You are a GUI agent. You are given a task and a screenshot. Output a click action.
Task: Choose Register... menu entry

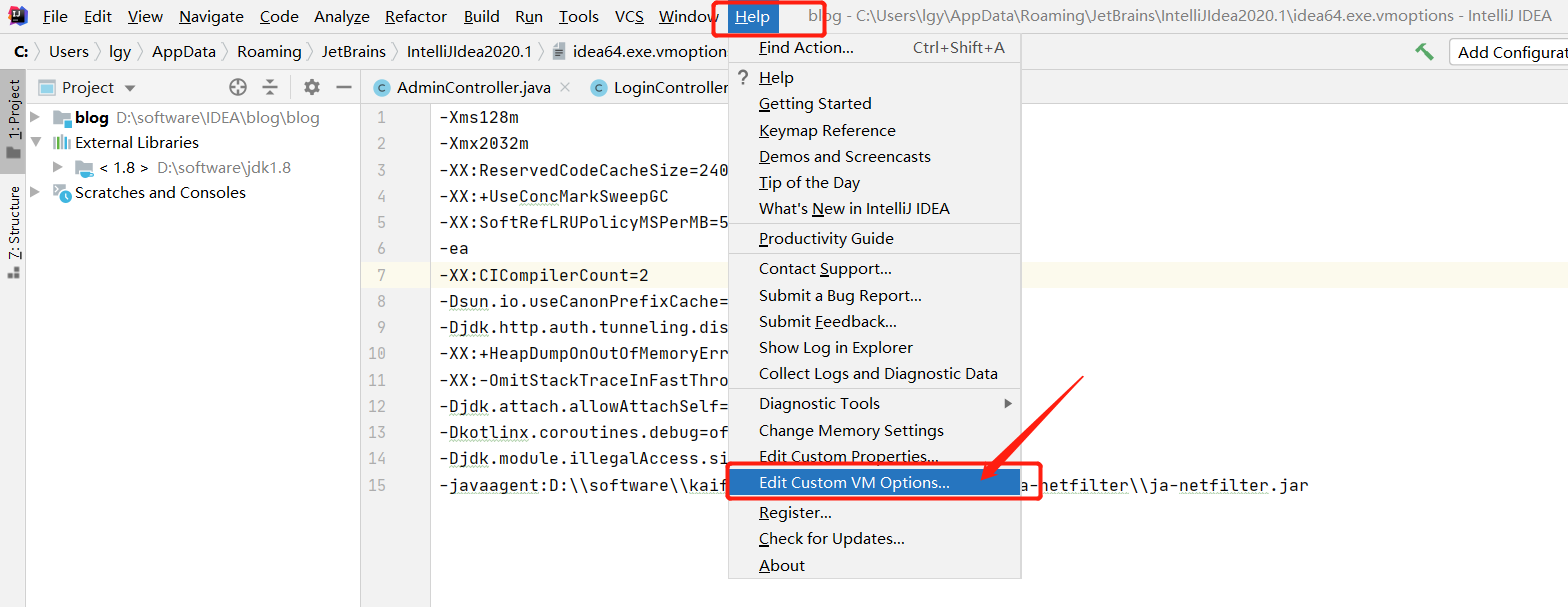coord(874,513)
